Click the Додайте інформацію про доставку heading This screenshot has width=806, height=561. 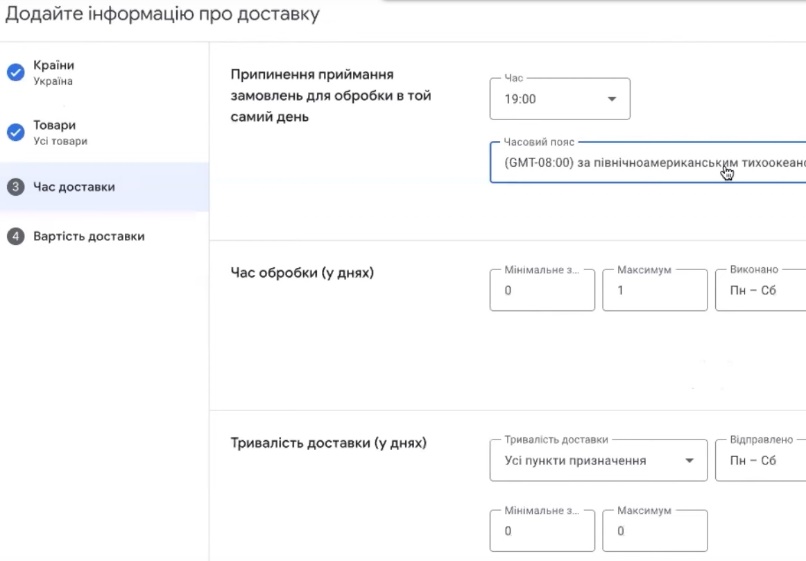[164, 15]
